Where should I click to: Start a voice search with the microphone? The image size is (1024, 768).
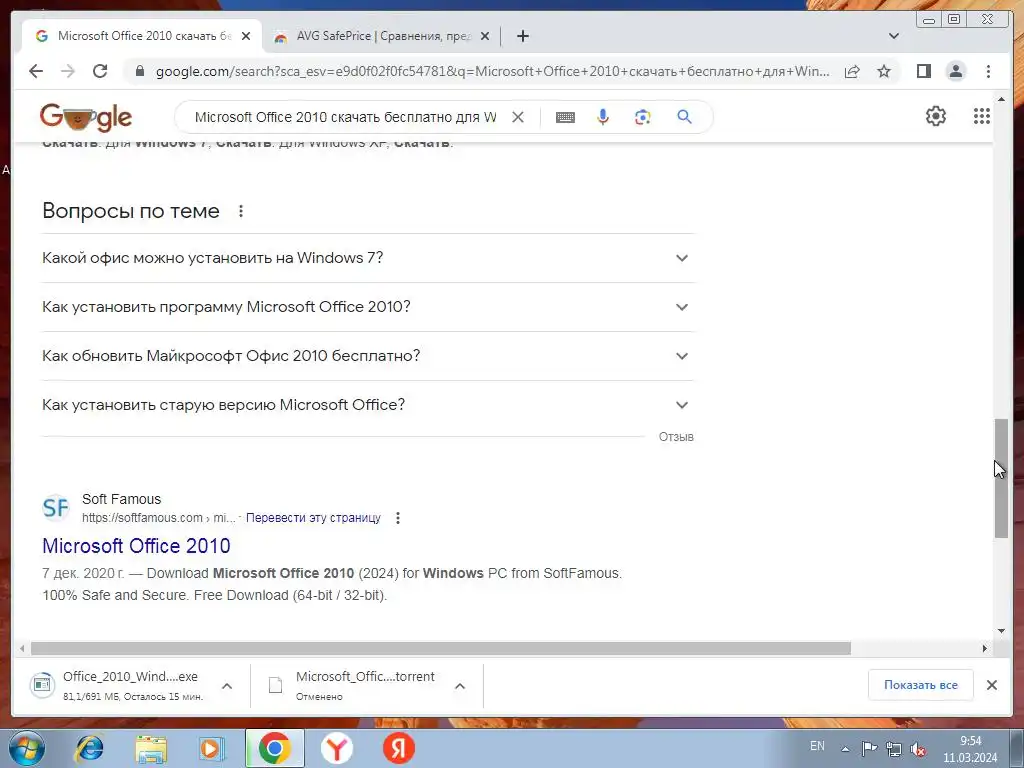pos(603,117)
